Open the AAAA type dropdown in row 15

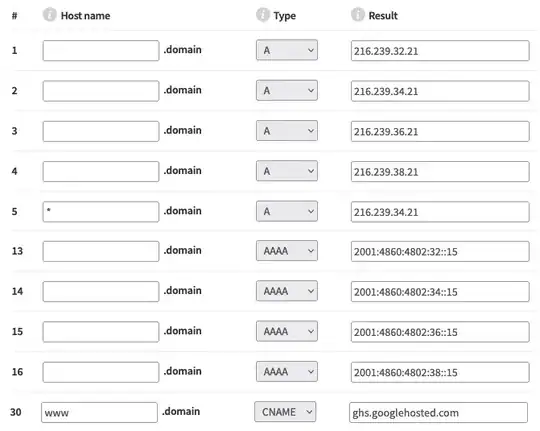click(287, 331)
